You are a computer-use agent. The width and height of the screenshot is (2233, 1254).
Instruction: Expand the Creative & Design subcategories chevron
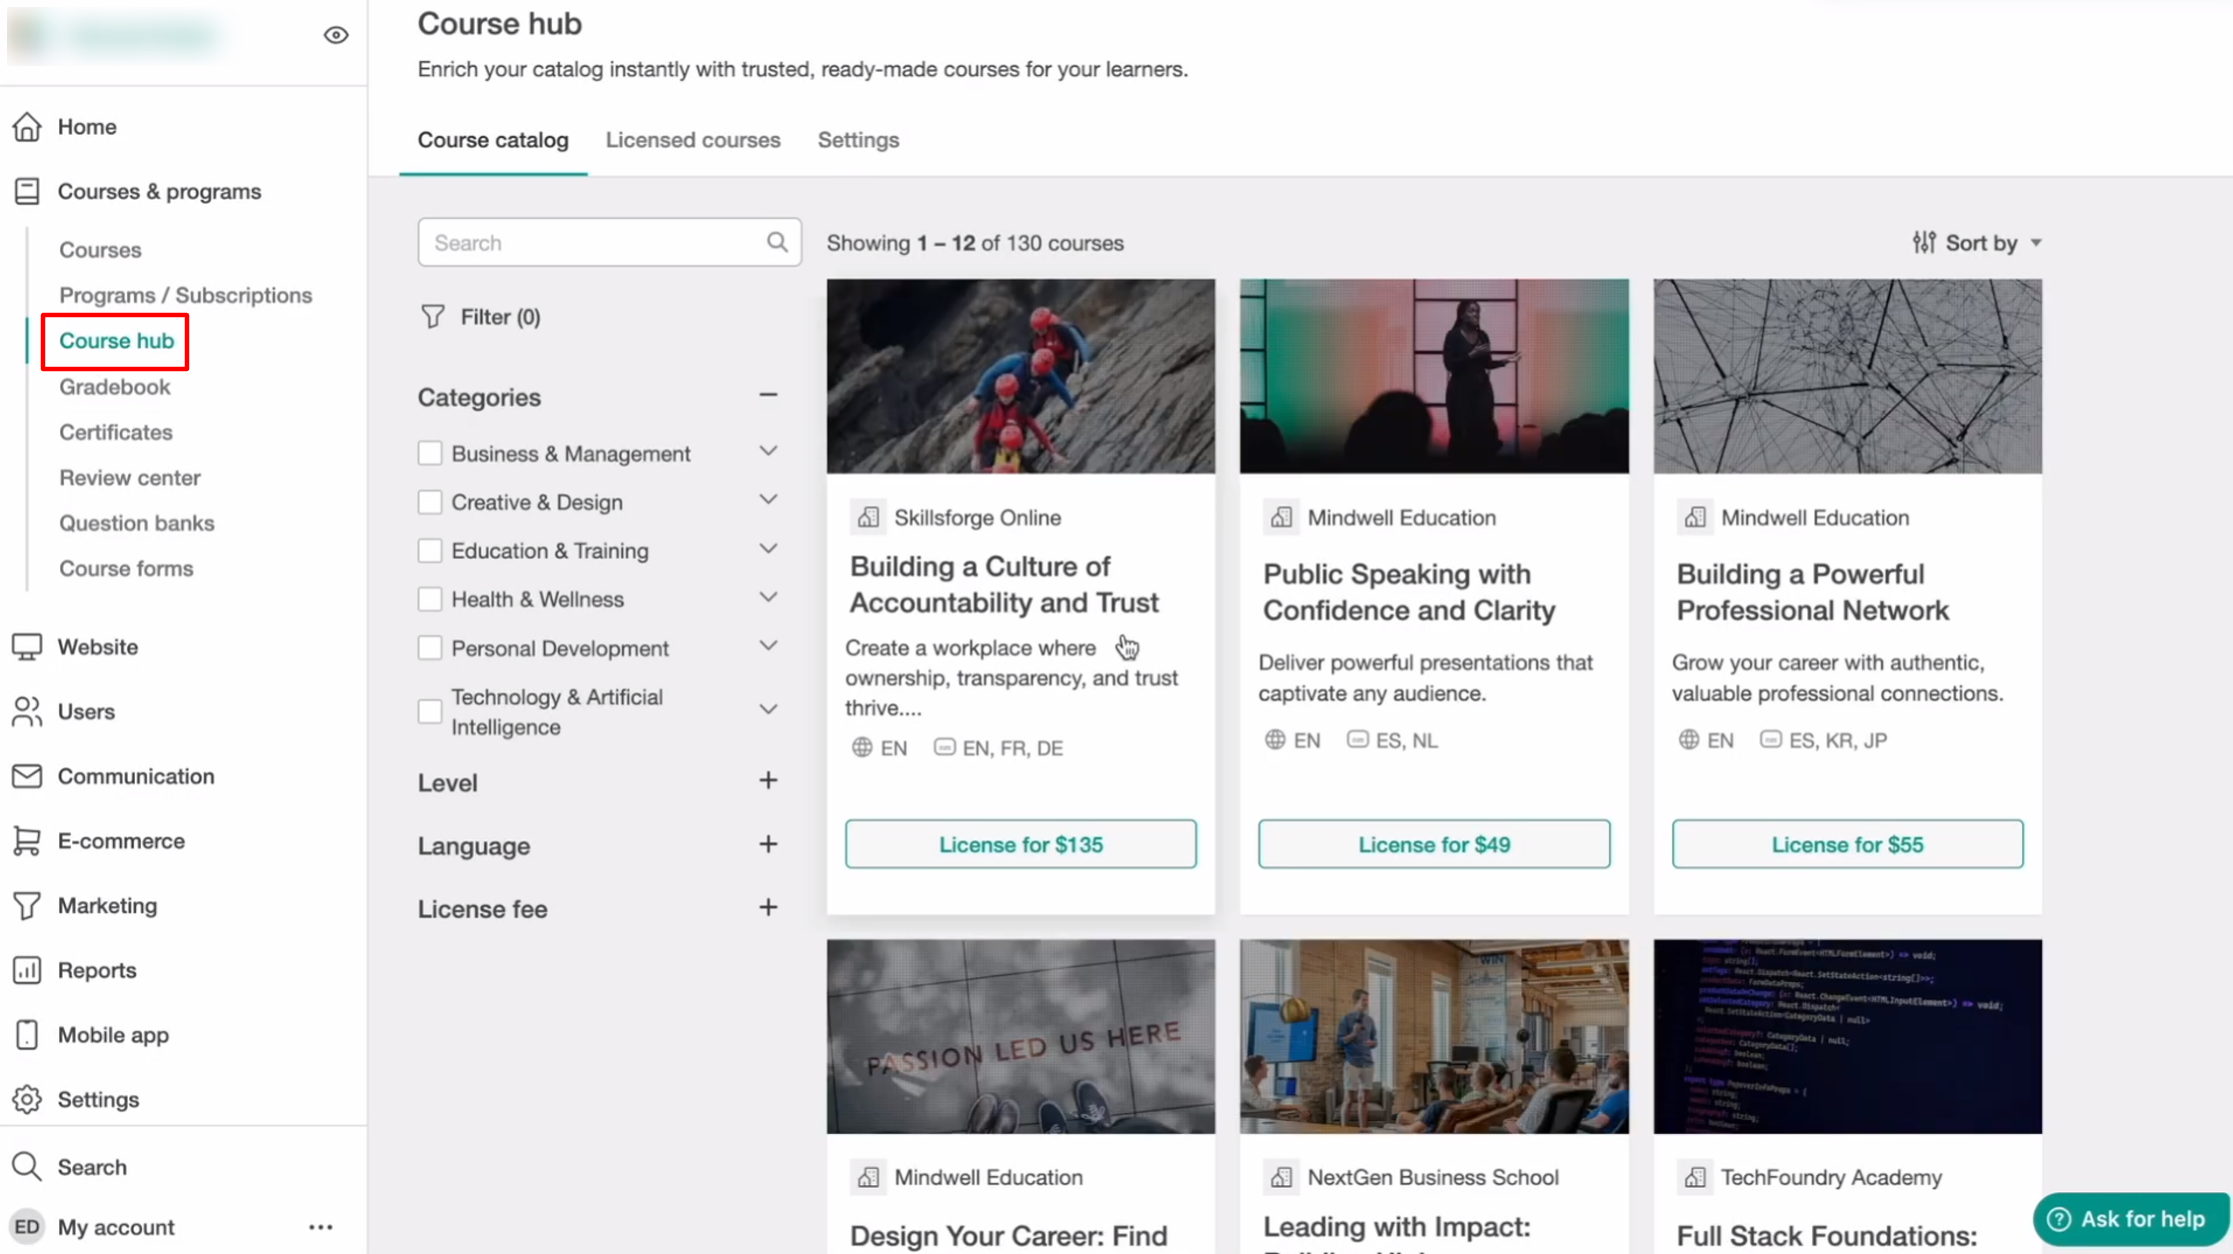point(768,501)
